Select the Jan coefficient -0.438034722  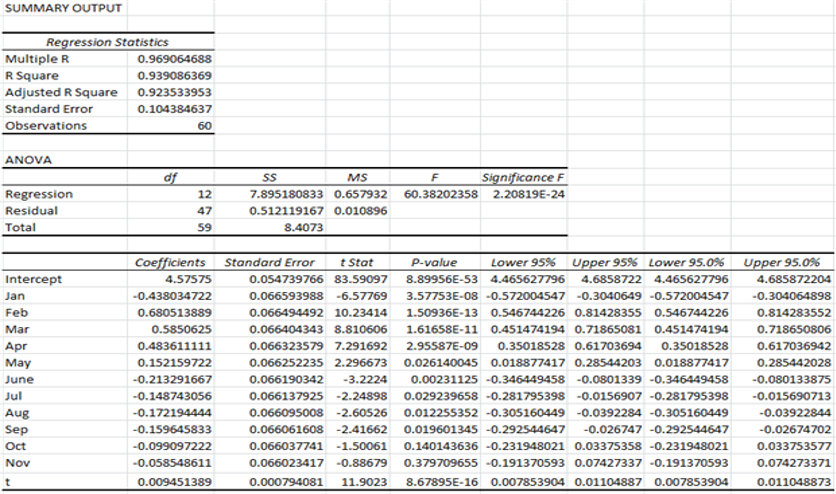point(172,296)
